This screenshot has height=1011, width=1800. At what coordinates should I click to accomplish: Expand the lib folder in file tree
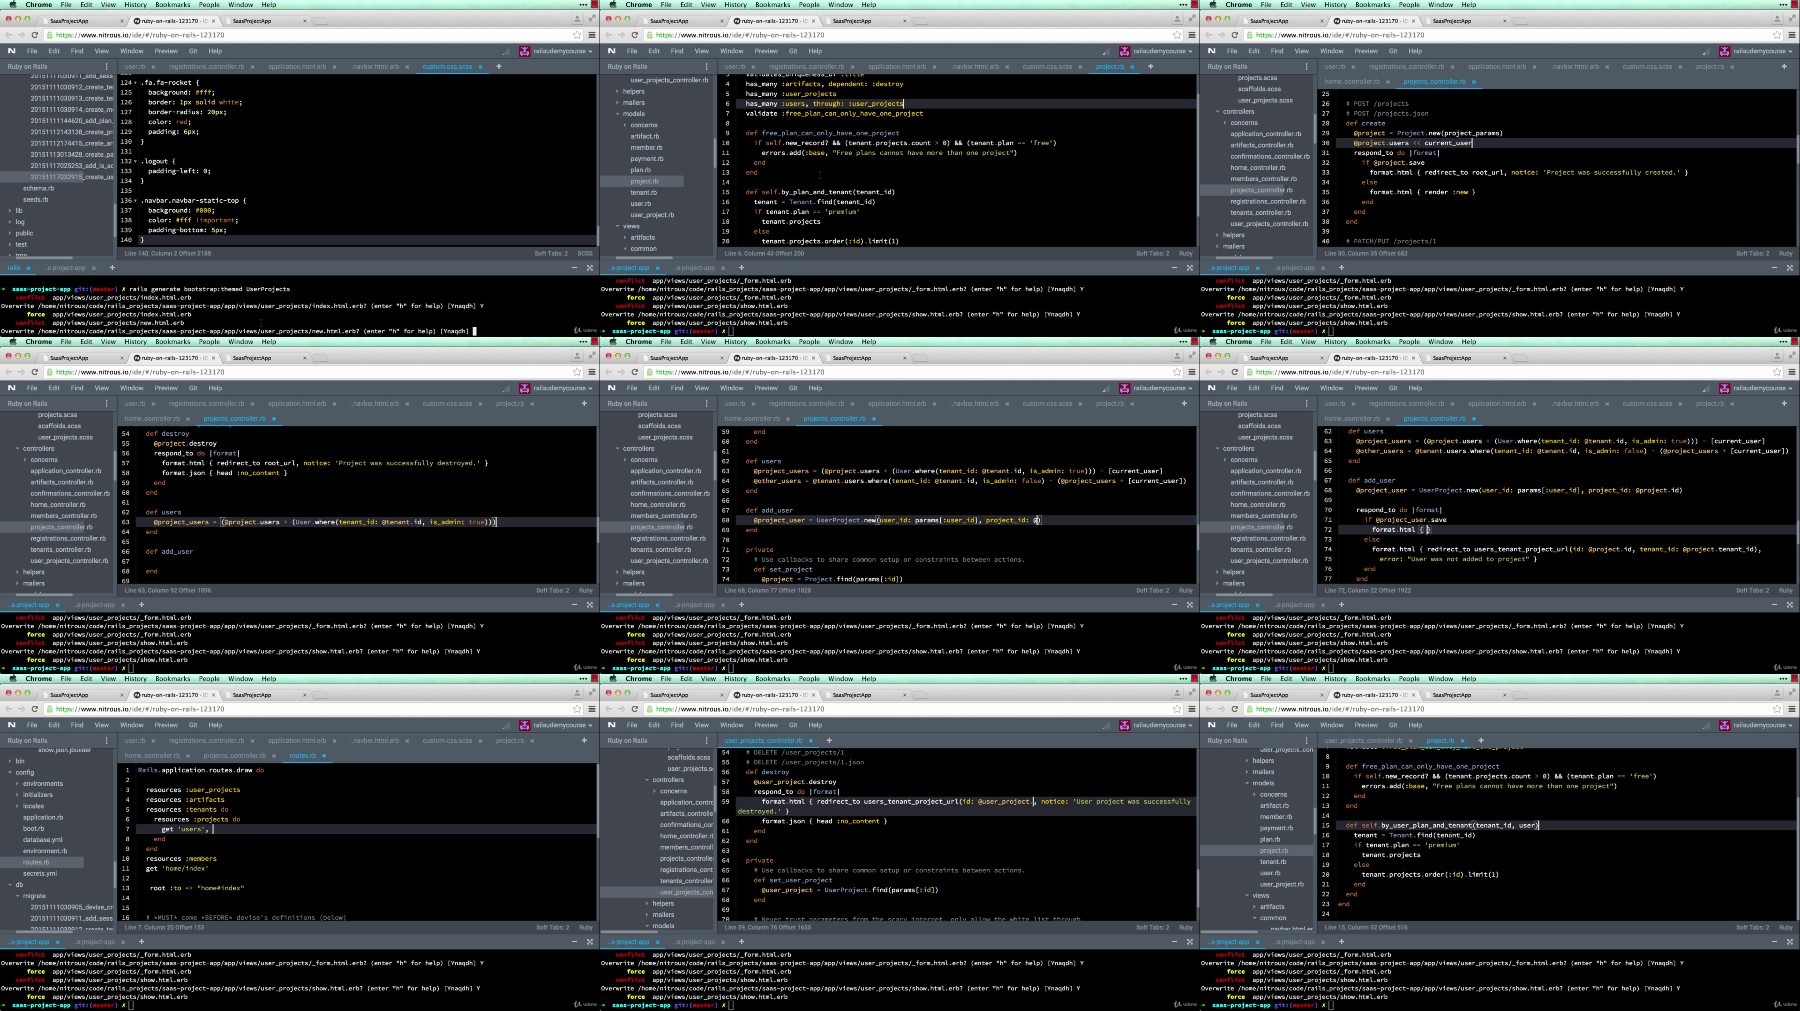[11, 211]
